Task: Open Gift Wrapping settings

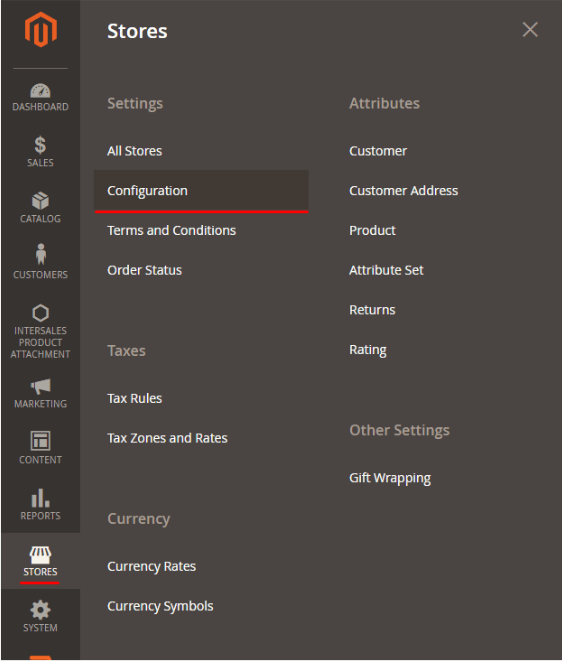Action: click(x=390, y=478)
